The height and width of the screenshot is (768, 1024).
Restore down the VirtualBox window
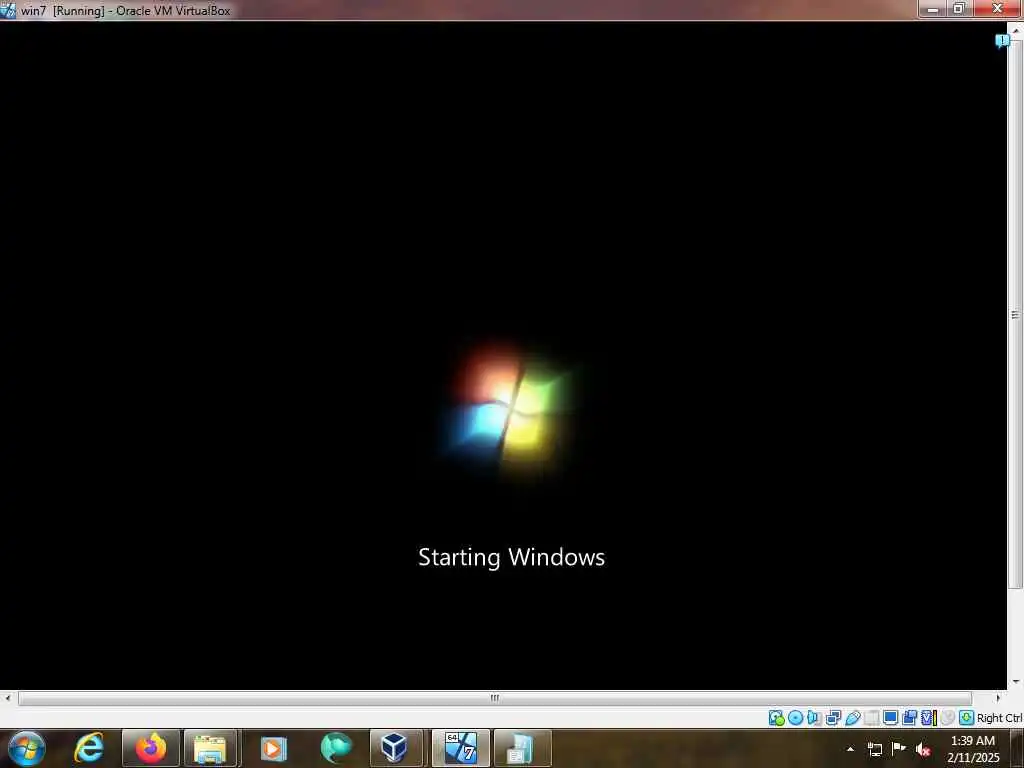pos(959,8)
